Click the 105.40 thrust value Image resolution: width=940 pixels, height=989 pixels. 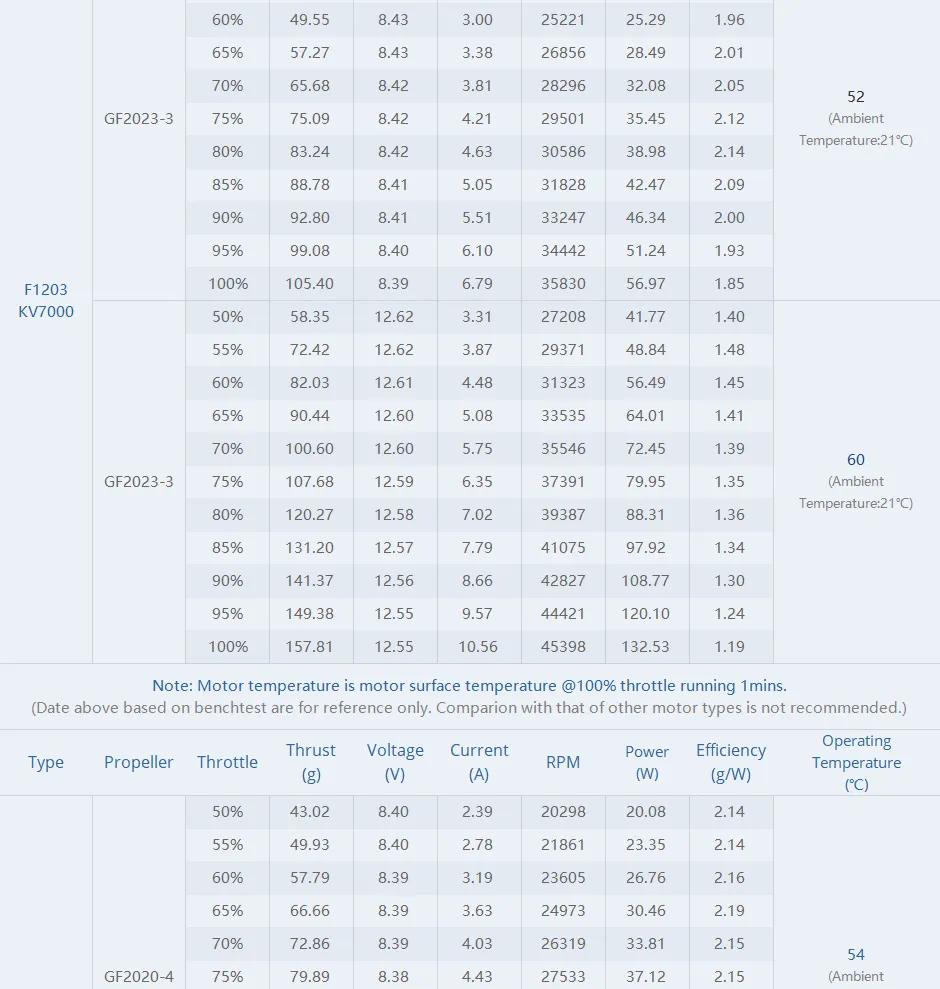click(310, 283)
